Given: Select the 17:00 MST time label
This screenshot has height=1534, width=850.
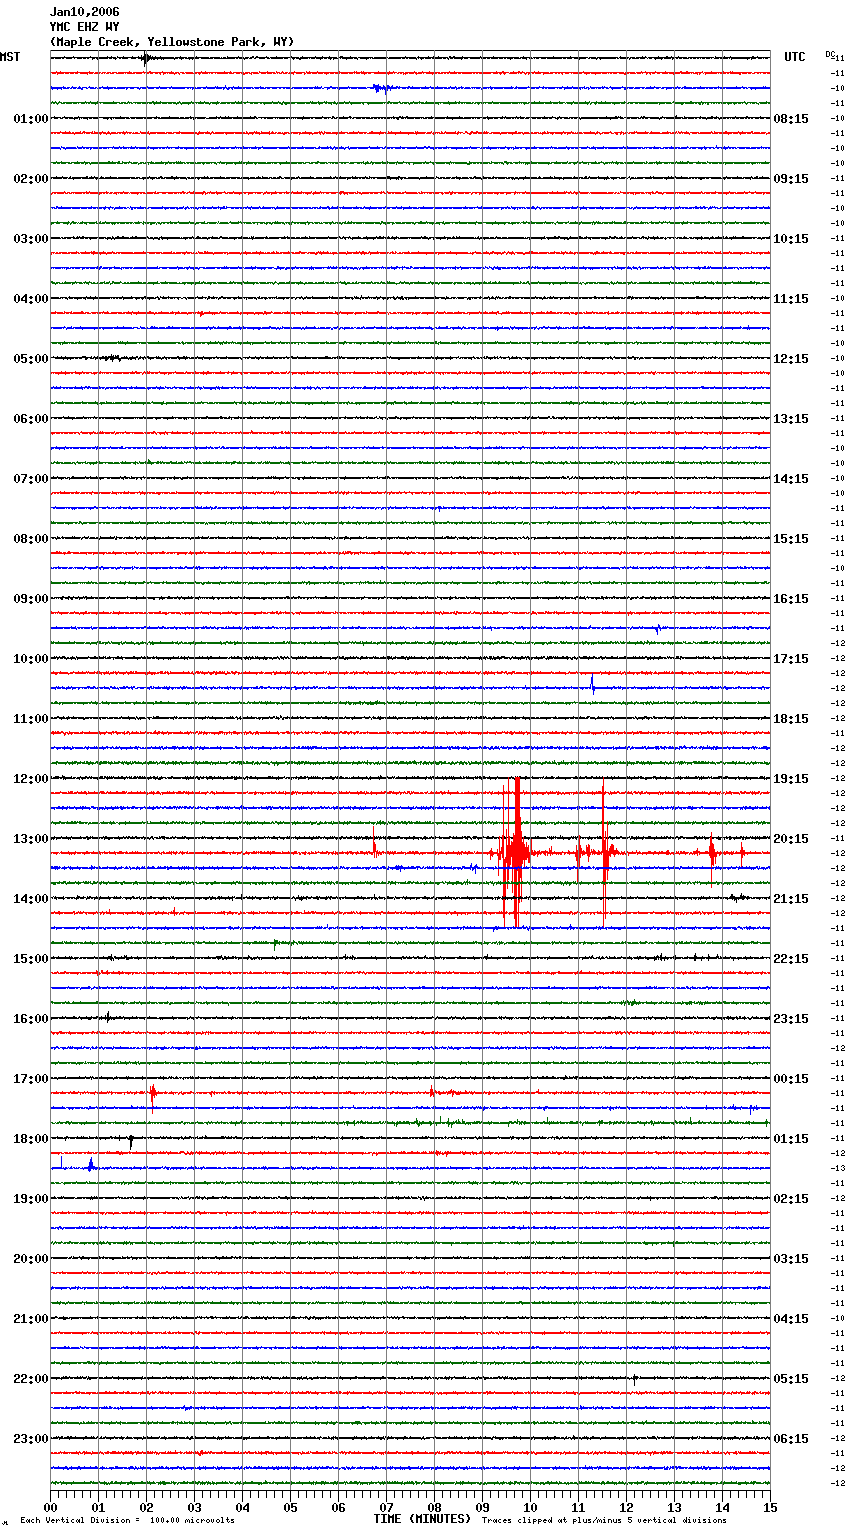Looking at the screenshot, I should (31, 1079).
